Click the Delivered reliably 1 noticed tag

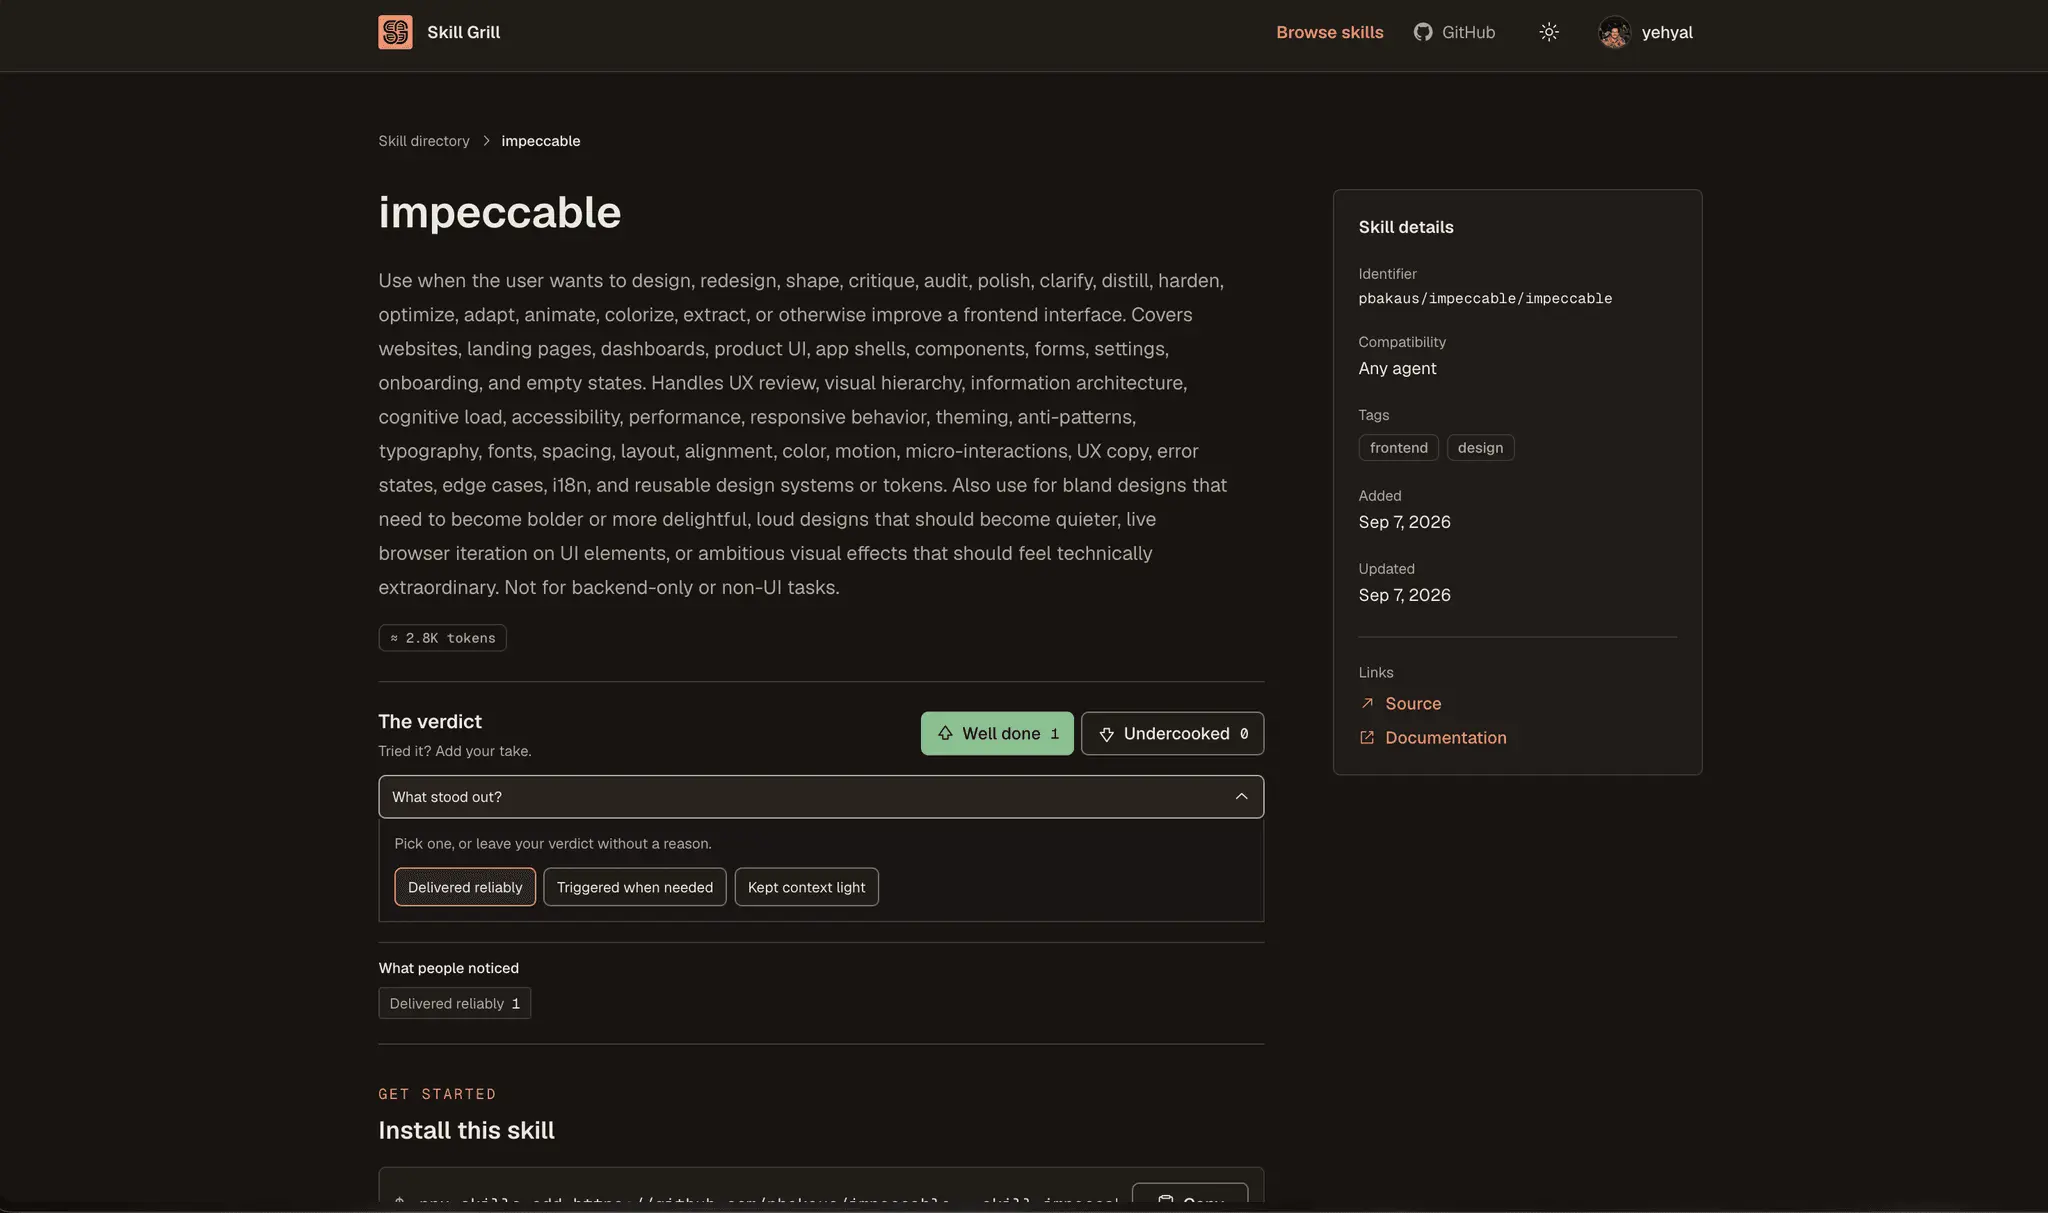[x=455, y=1003]
